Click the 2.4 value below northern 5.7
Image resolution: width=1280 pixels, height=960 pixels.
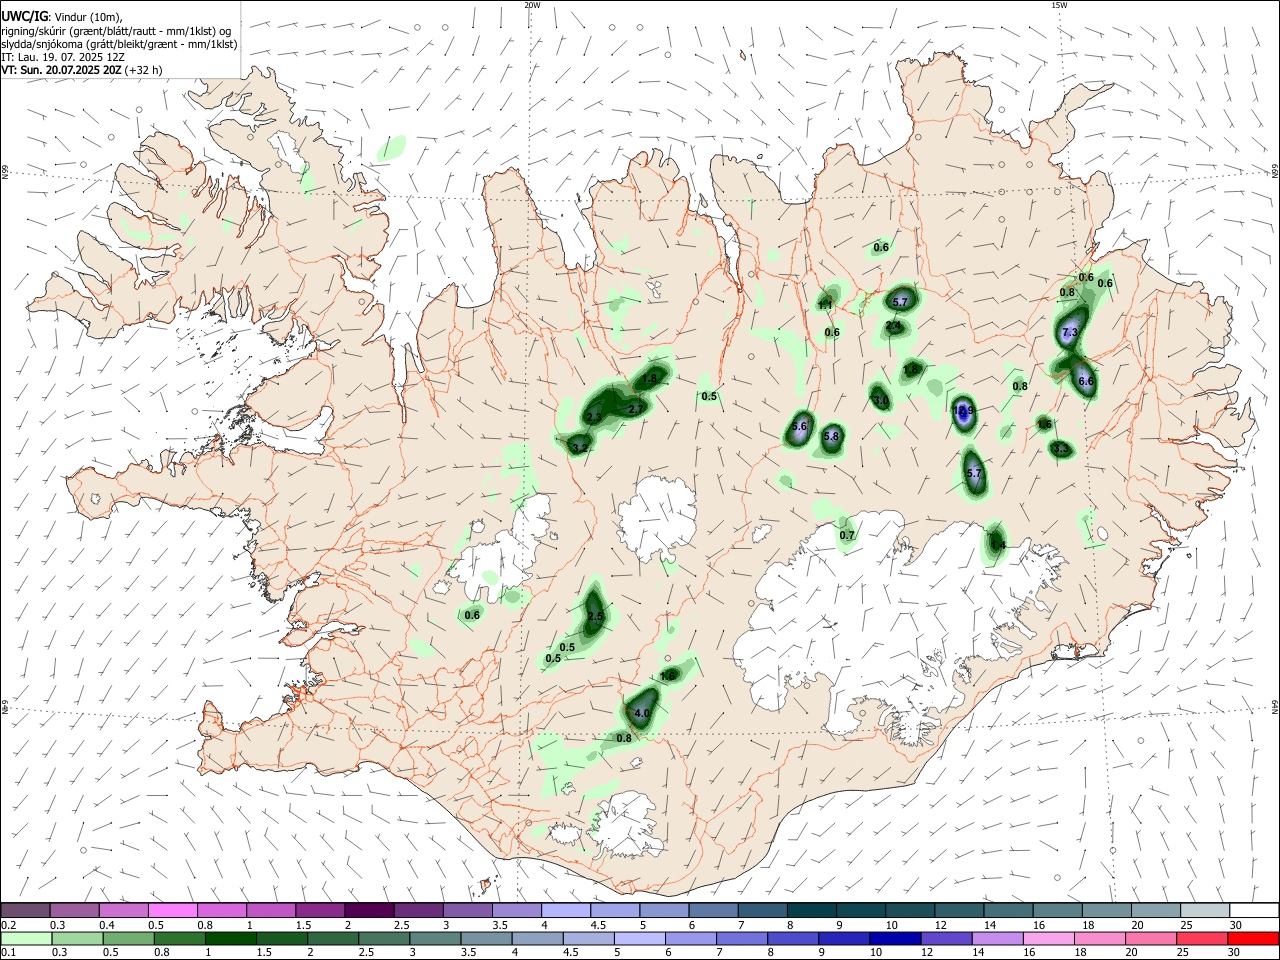coord(894,326)
